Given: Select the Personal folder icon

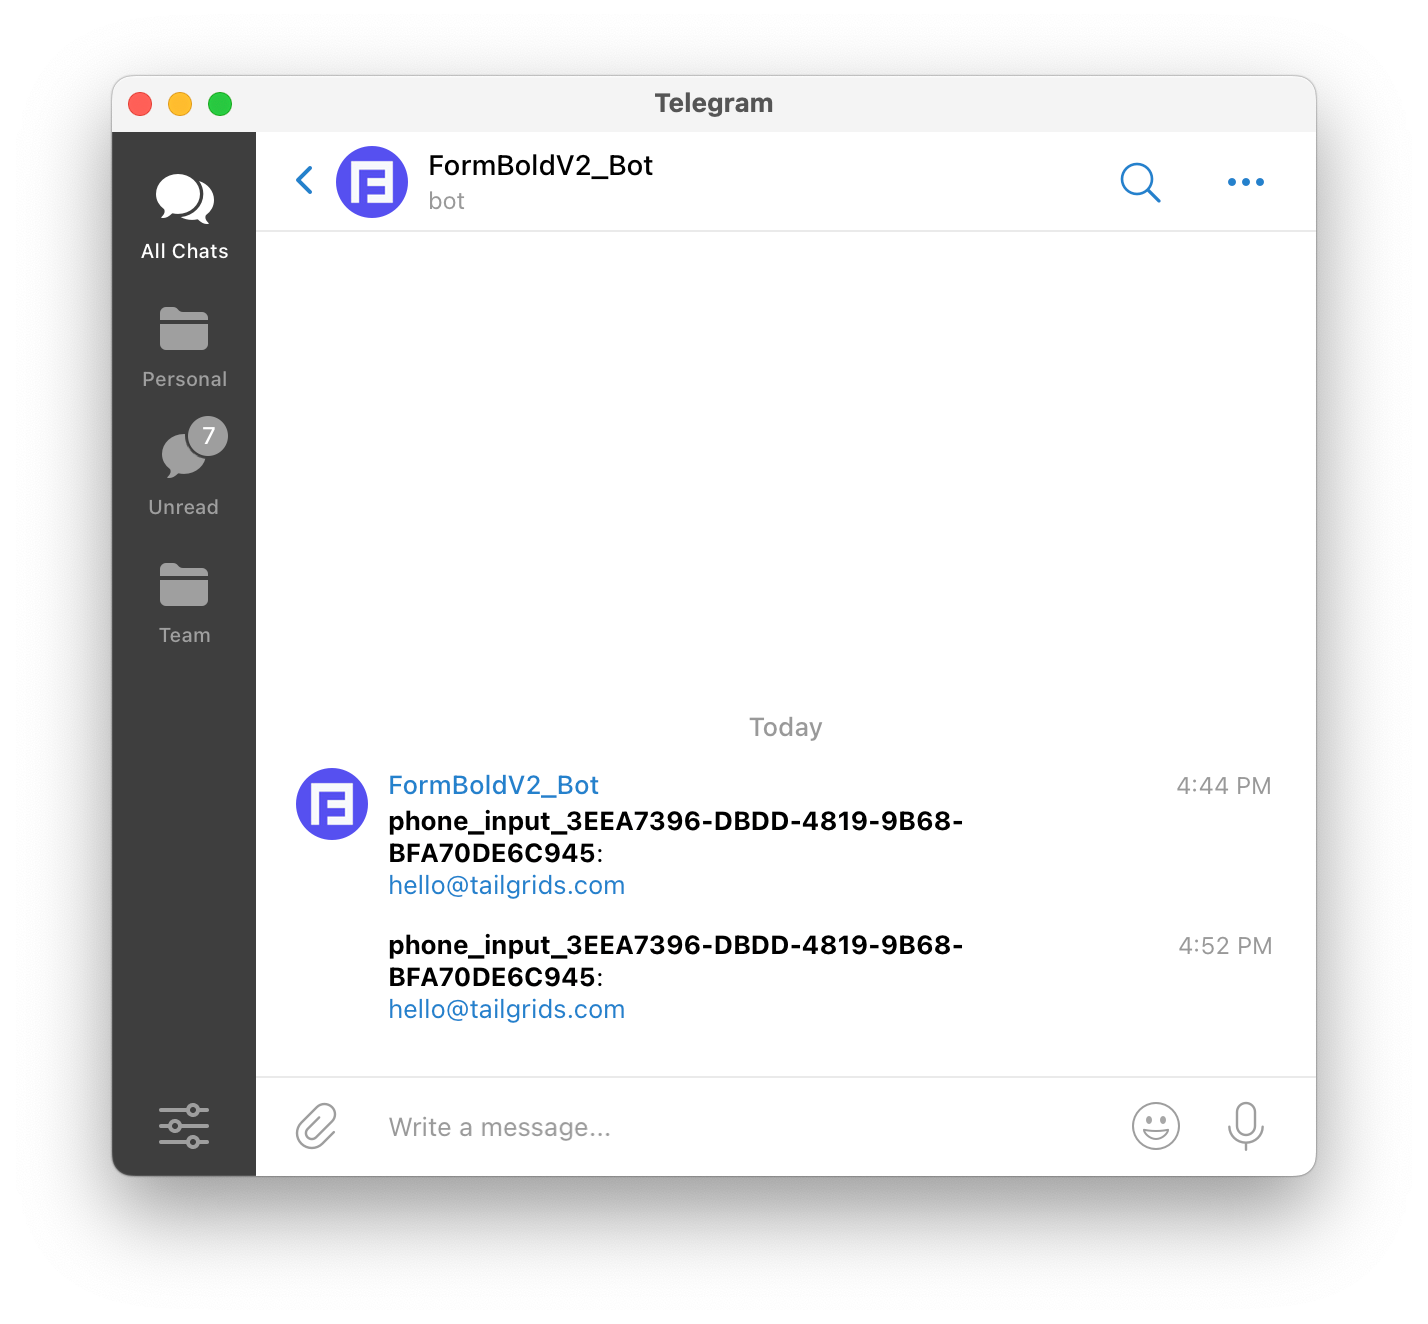Looking at the screenshot, I should click(184, 329).
